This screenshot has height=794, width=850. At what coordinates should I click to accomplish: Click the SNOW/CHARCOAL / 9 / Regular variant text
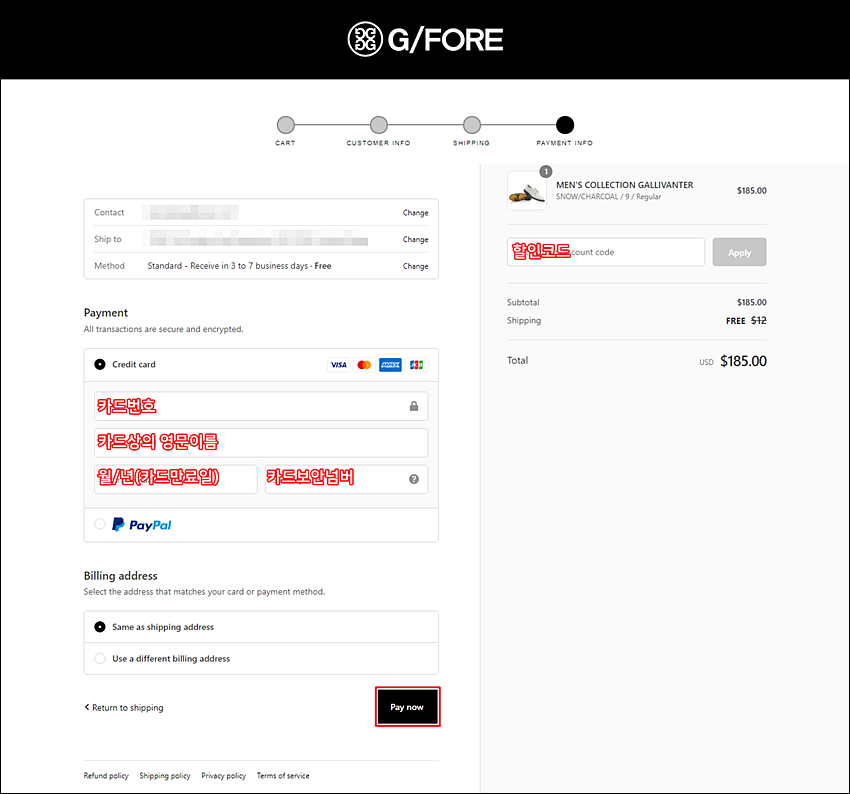pyautogui.click(x=608, y=197)
